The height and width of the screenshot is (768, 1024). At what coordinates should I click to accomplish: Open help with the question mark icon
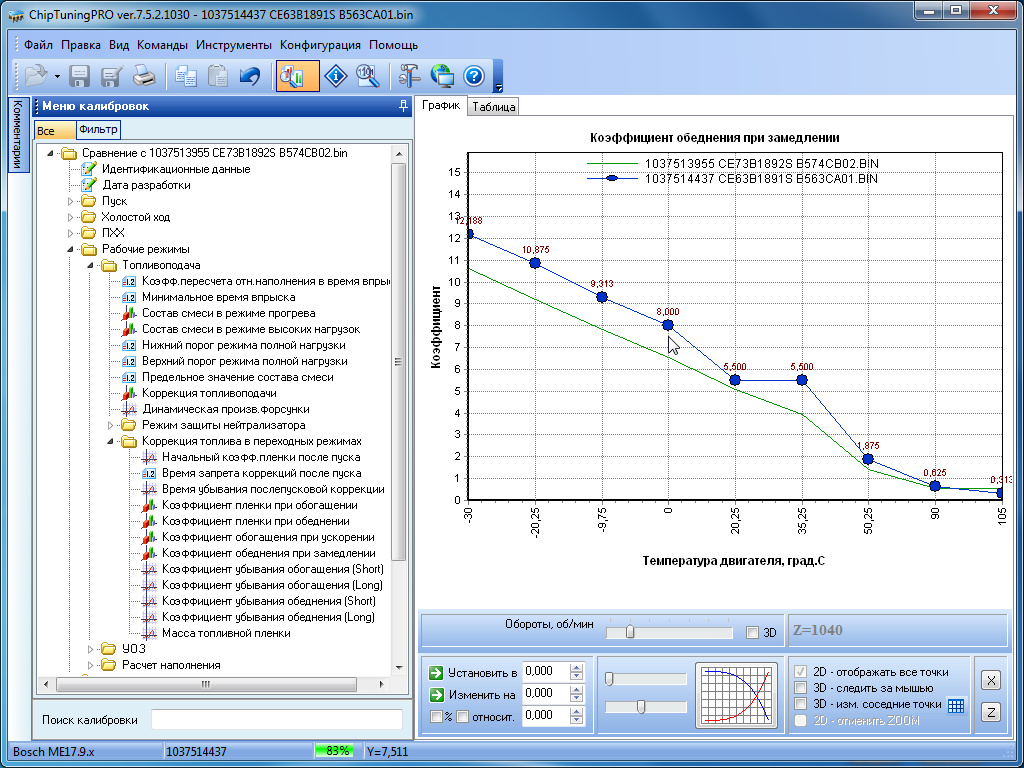(474, 76)
